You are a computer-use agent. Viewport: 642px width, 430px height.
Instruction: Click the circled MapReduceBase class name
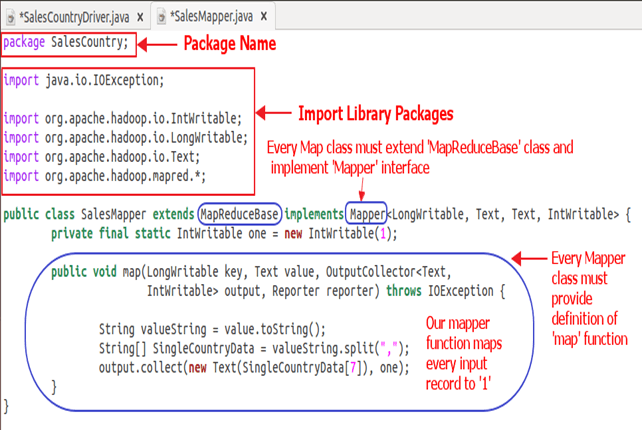239,214
